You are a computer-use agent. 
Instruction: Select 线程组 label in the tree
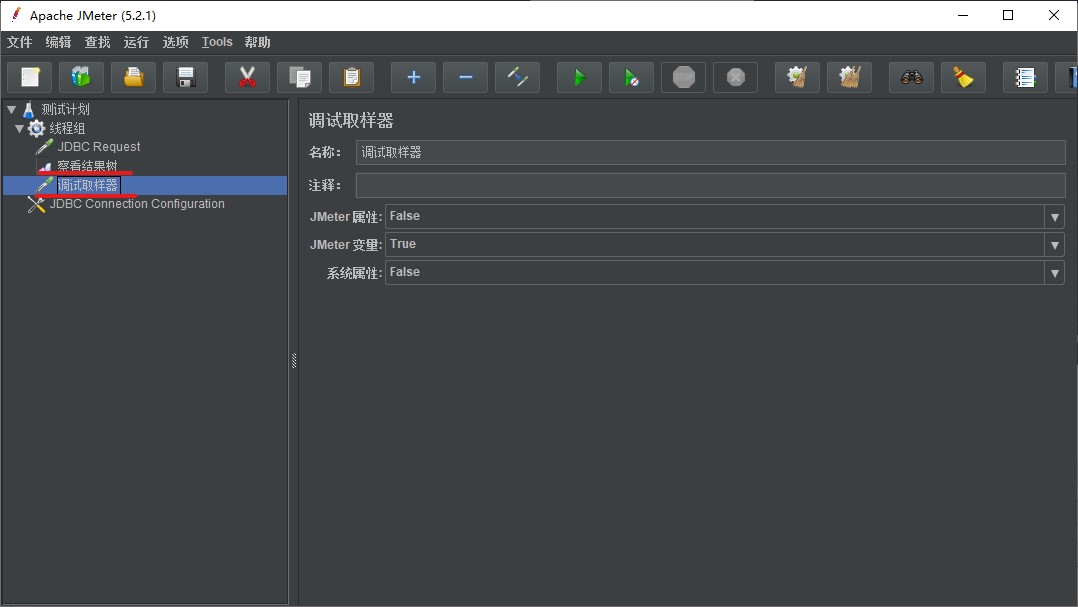(67, 128)
